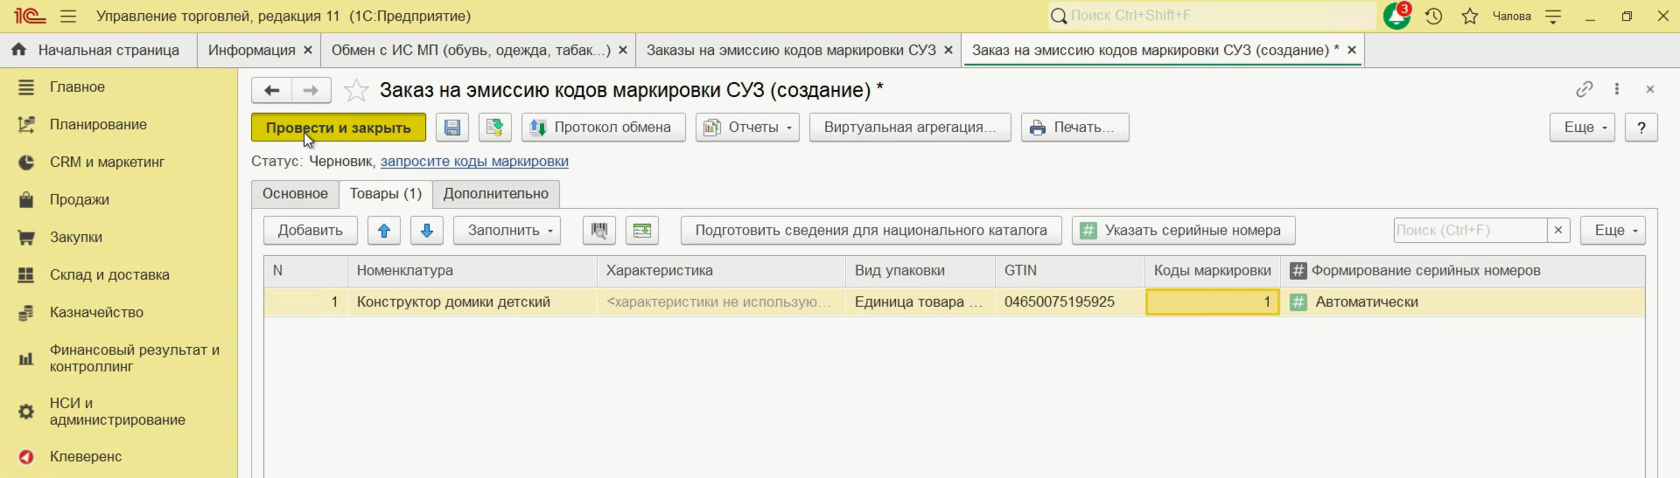This screenshot has height=478, width=1680.
Task: Open the Главное section
Action: pyautogui.click(x=77, y=88)
